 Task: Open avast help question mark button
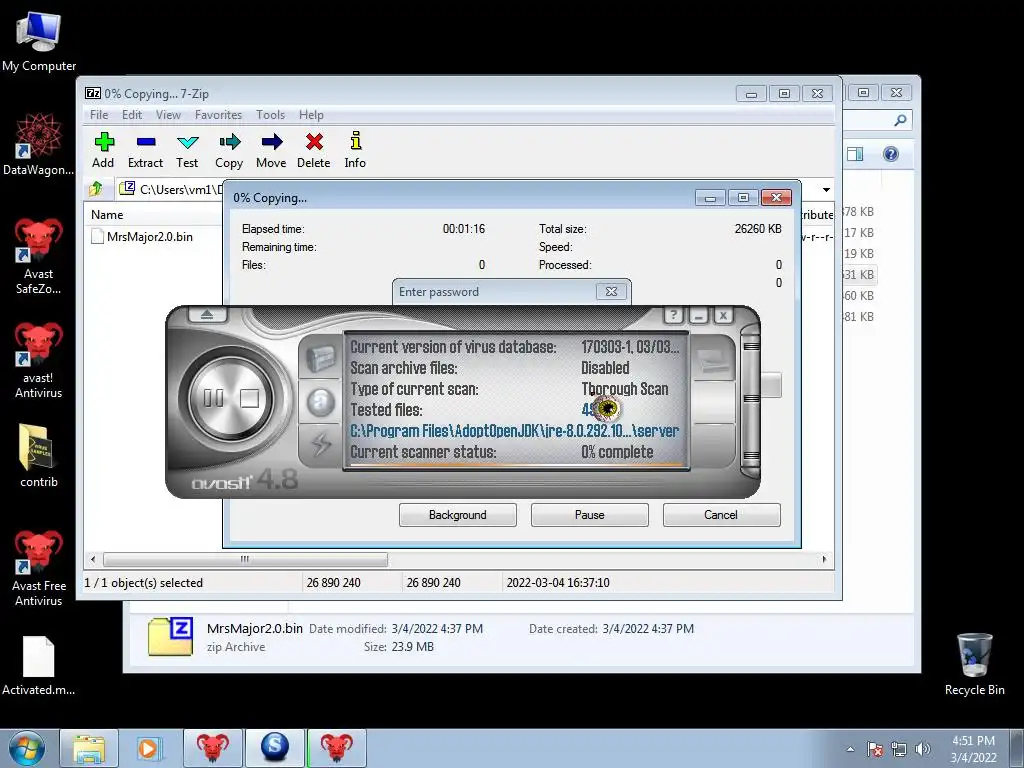673,315
